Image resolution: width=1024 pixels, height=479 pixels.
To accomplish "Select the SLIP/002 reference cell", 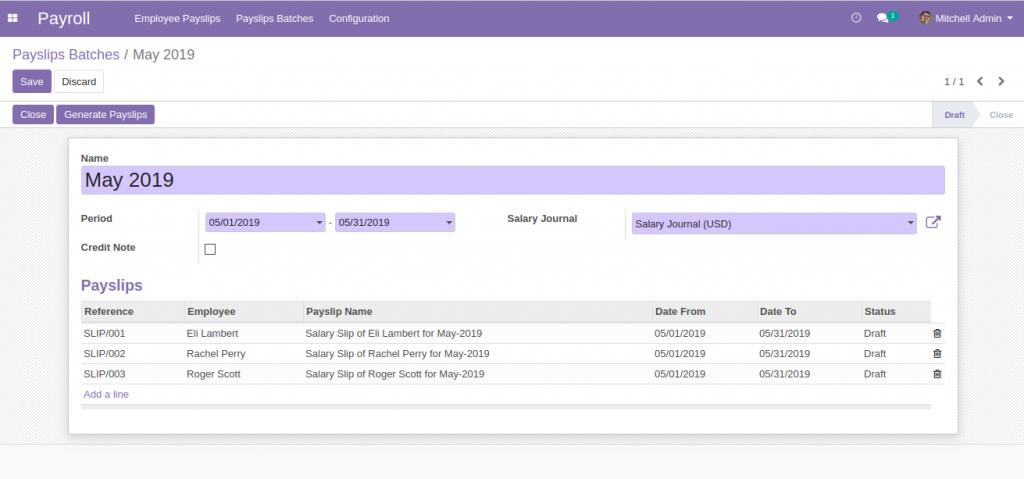I will [x=133, y=354].
